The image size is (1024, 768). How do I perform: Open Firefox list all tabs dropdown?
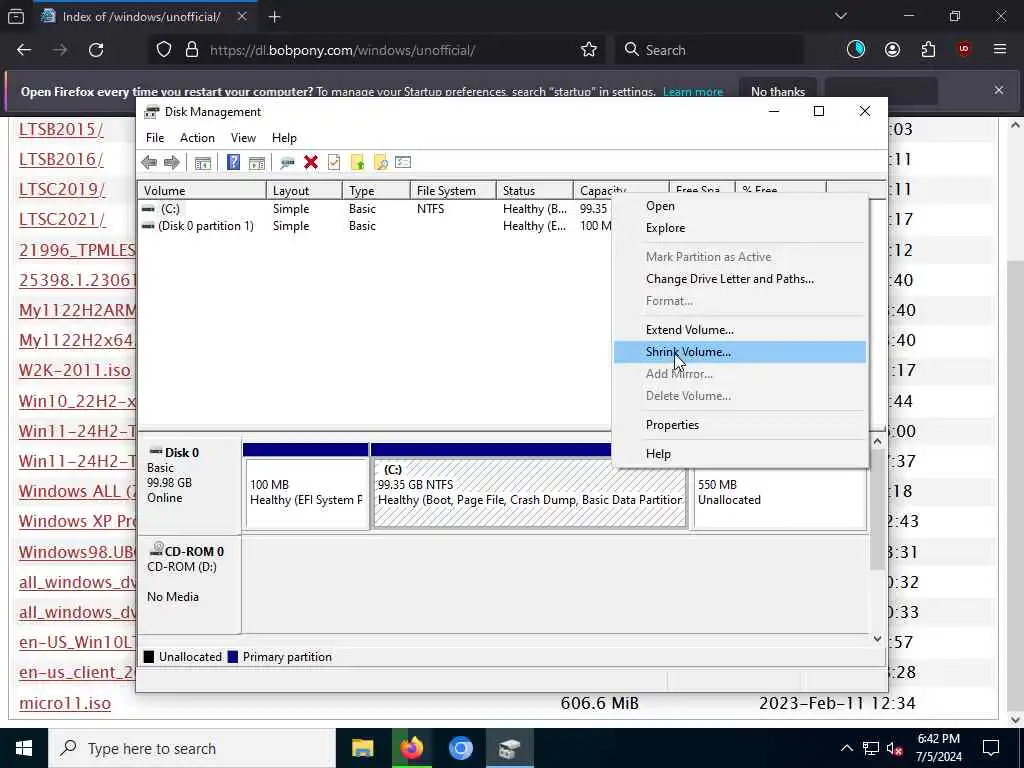point(840,16)
